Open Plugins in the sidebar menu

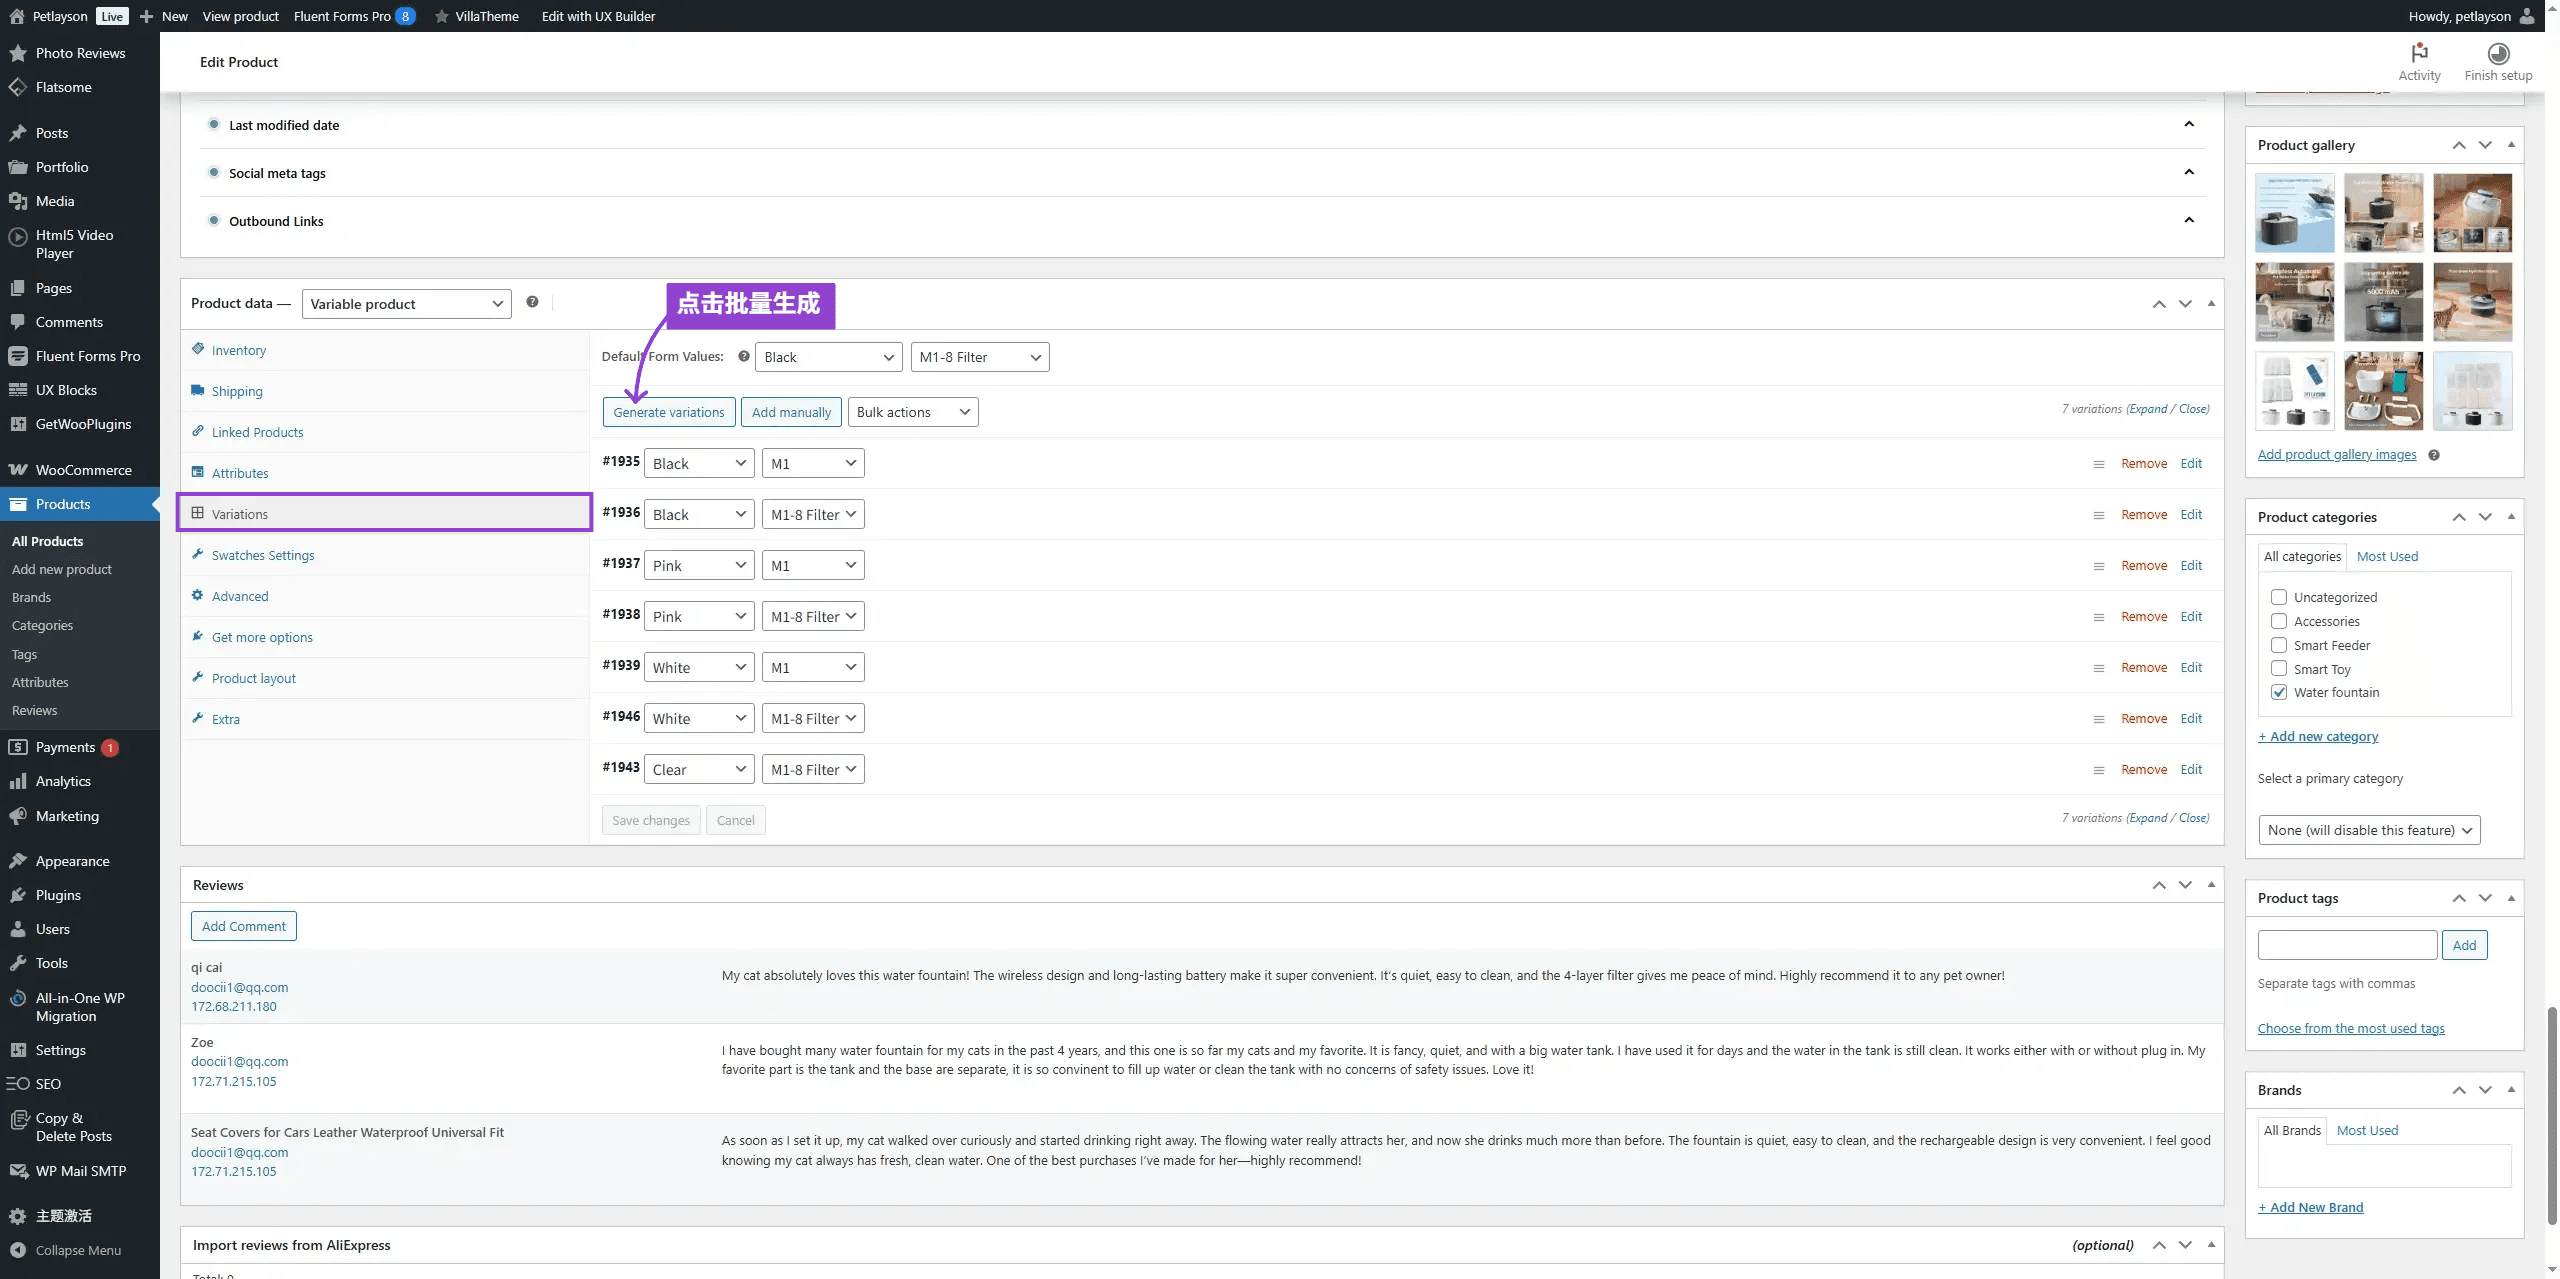click(x=58, y=895)
